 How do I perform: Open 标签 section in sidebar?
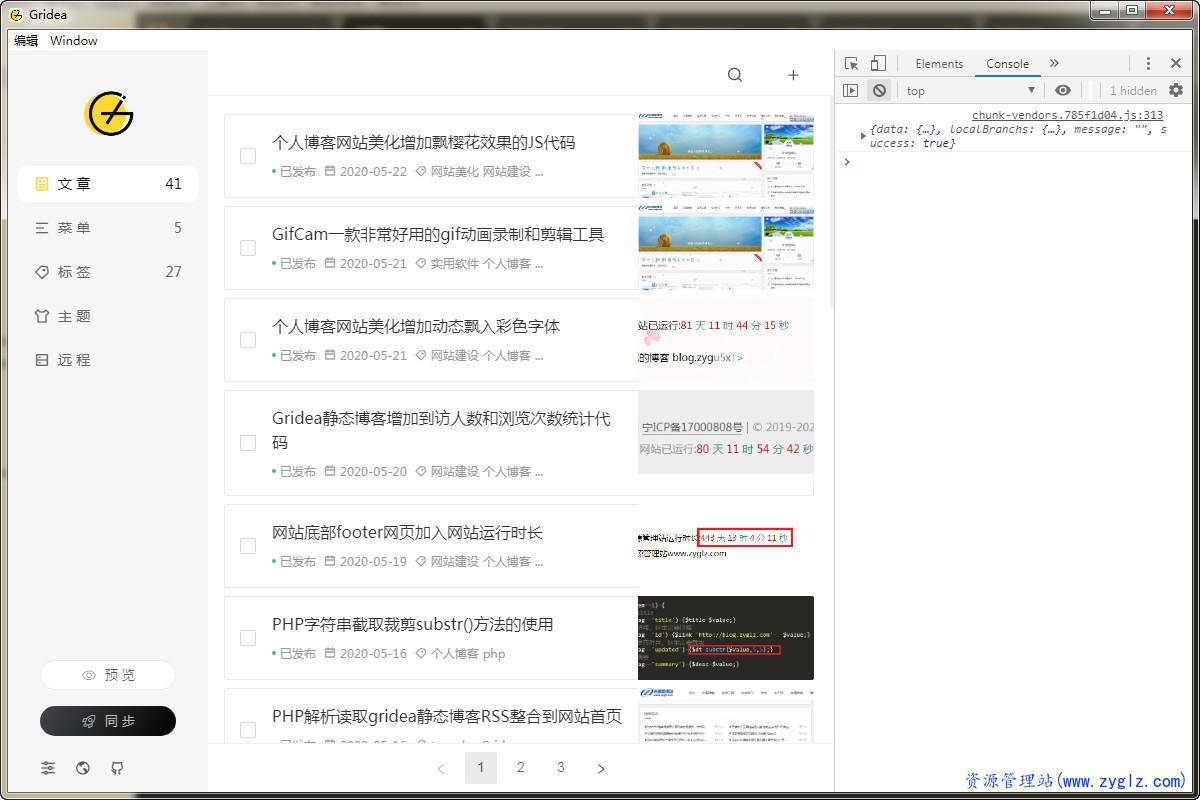click(x=108, y=272)
